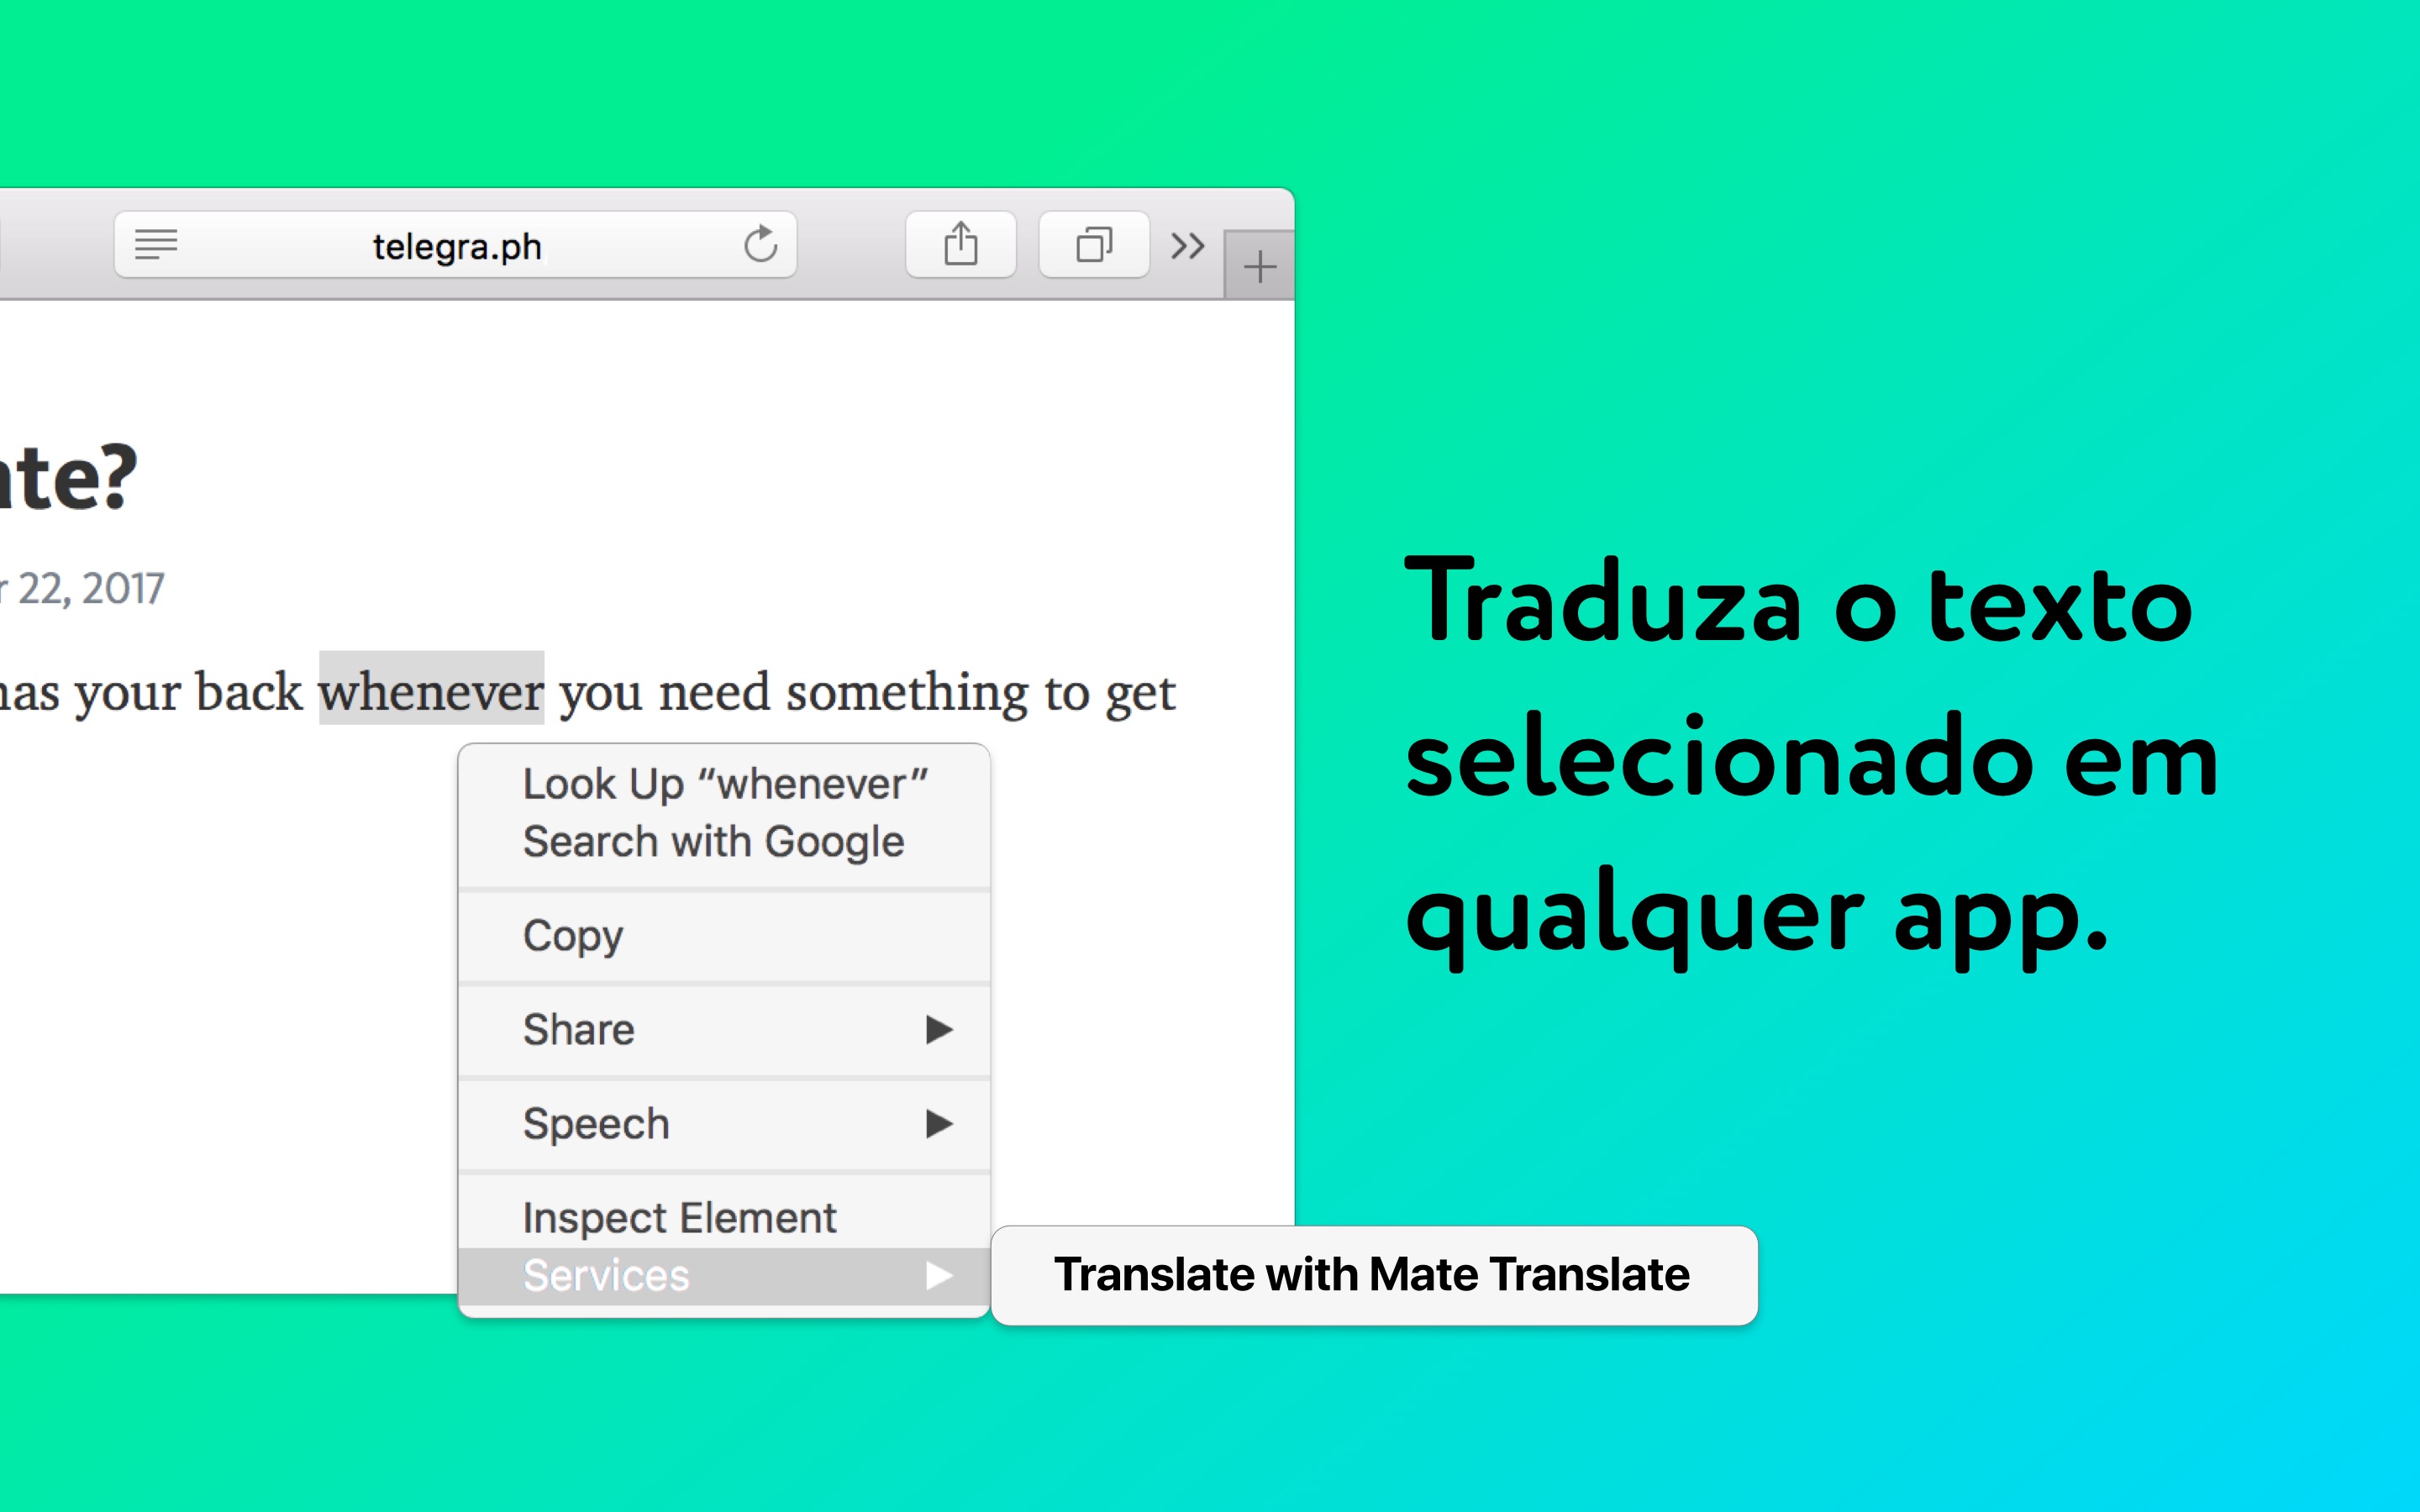Click the more options chevron icon
Screen dimensions: 2420x1512
pos(1186,244)
